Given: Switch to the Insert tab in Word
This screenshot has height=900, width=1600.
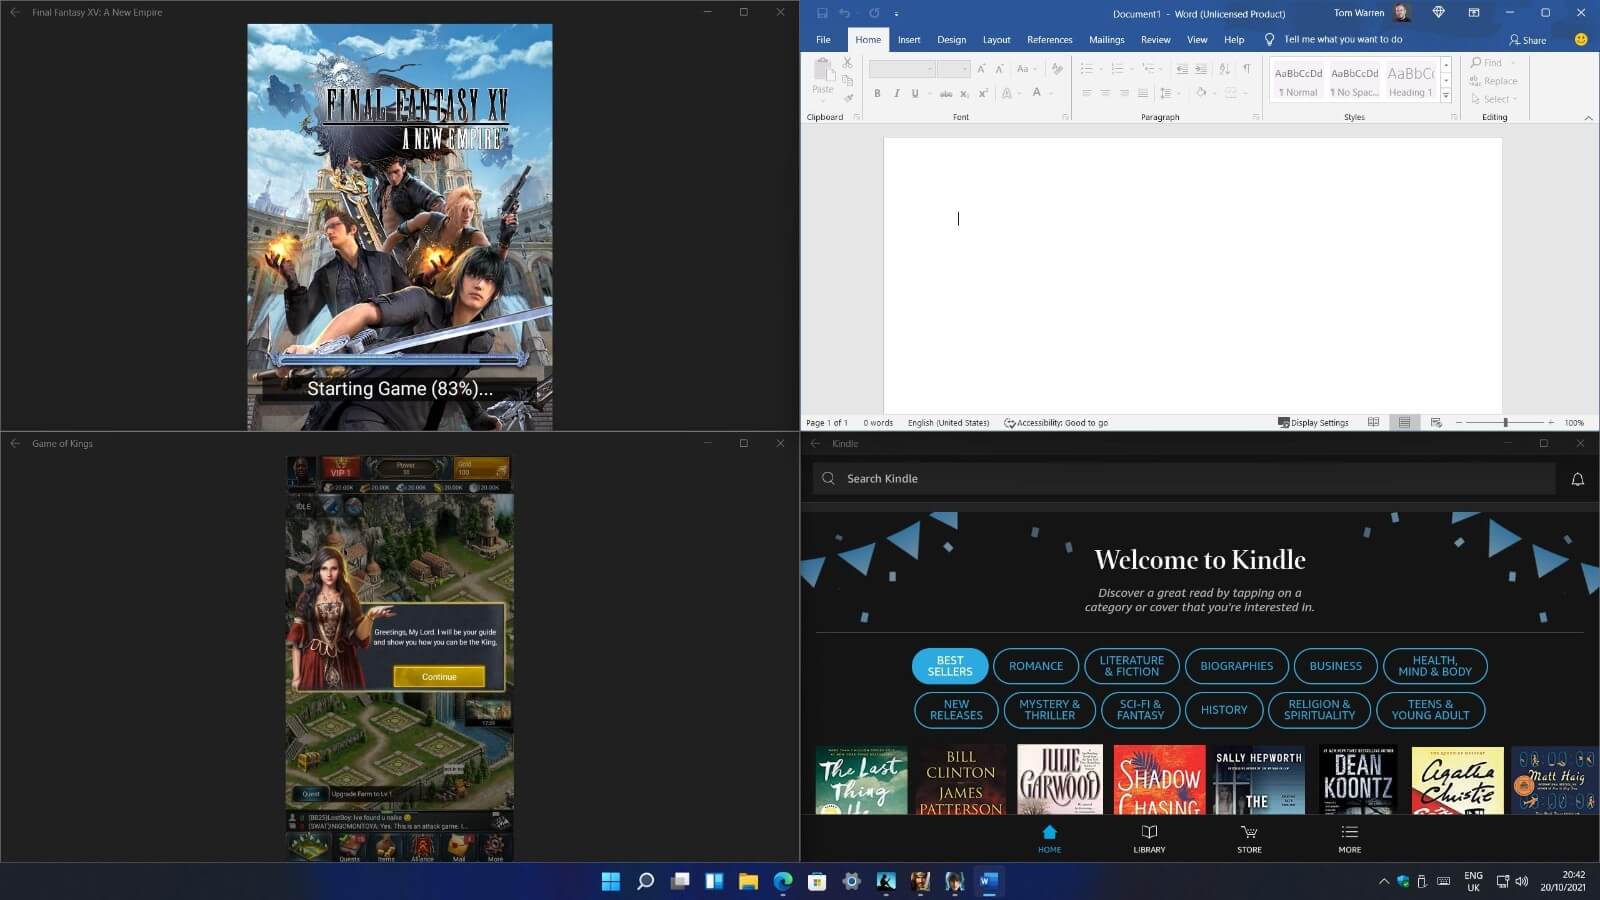Looking at the screenshot, I should tap(909, 39).
